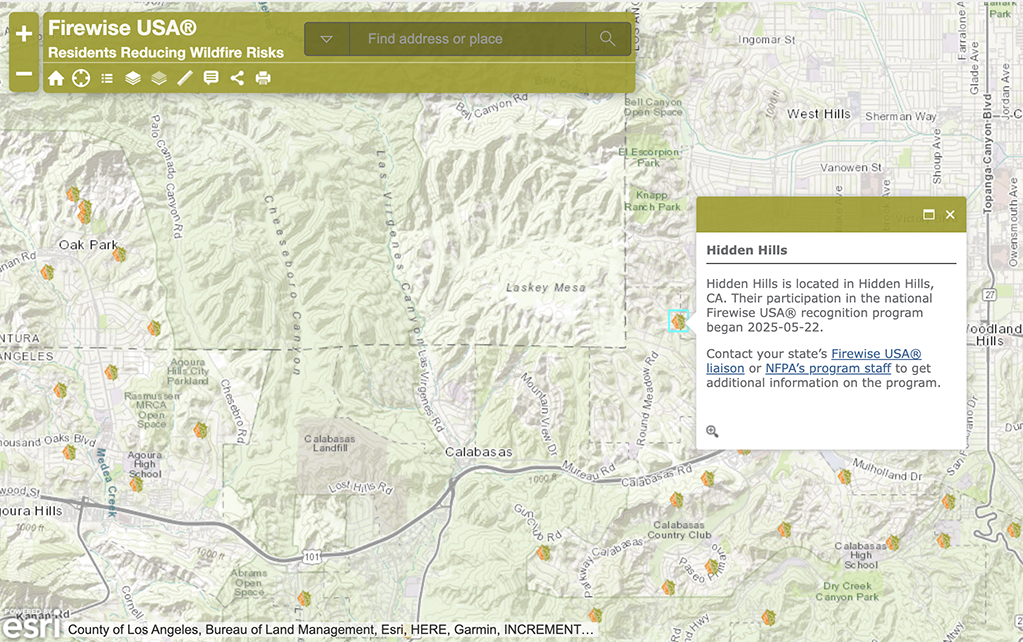Select the highlighted Hidden Hills map marker
The width and height of the screenshot is (1023, 642).
pyautogui.click(x=679, y=321)
